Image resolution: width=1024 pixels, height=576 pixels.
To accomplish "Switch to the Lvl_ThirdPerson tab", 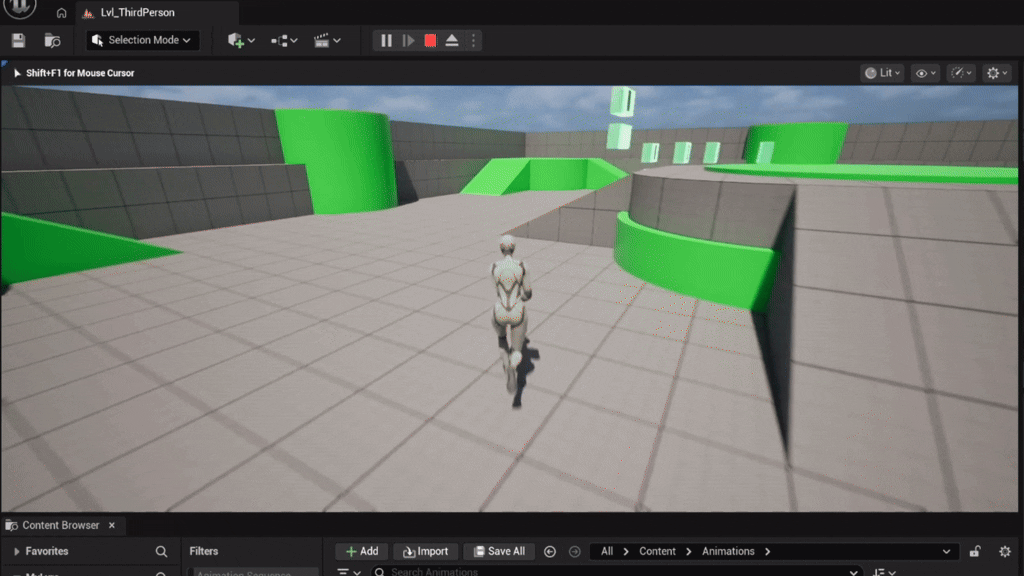I will tap(137, 13).
